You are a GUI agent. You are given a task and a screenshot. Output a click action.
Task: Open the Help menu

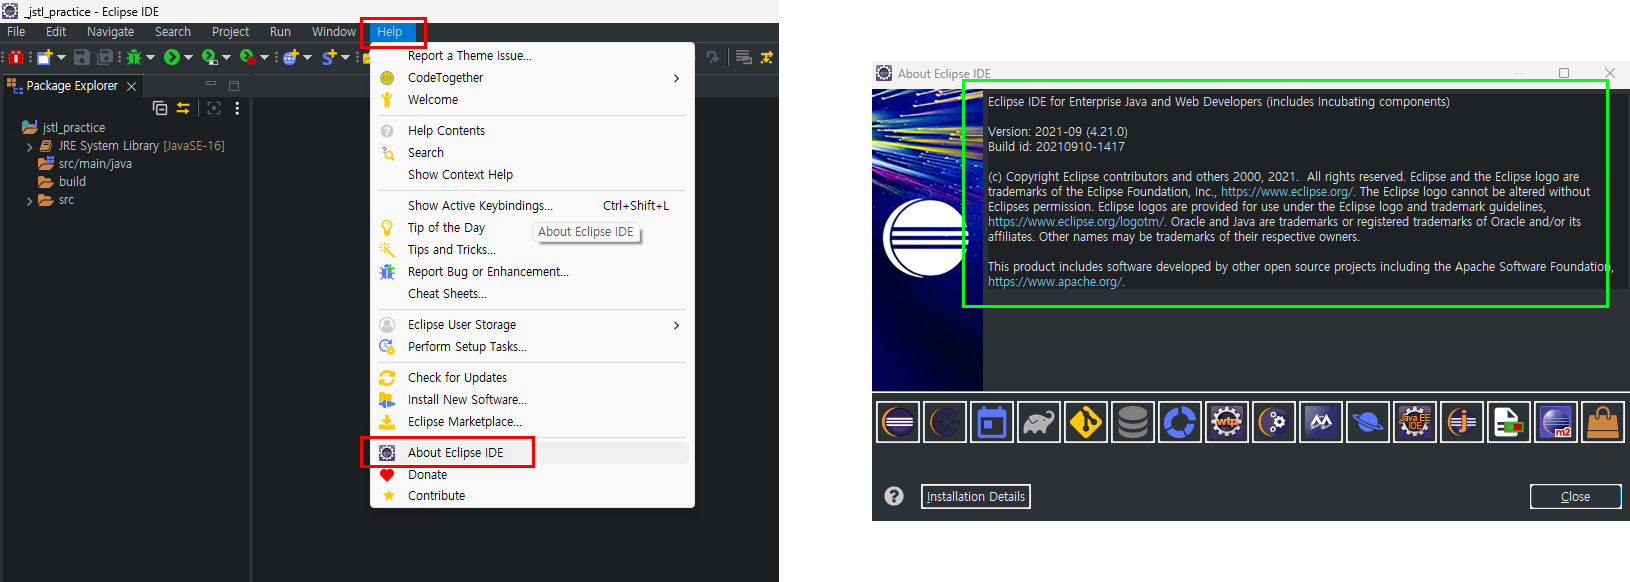coord(390,32)
